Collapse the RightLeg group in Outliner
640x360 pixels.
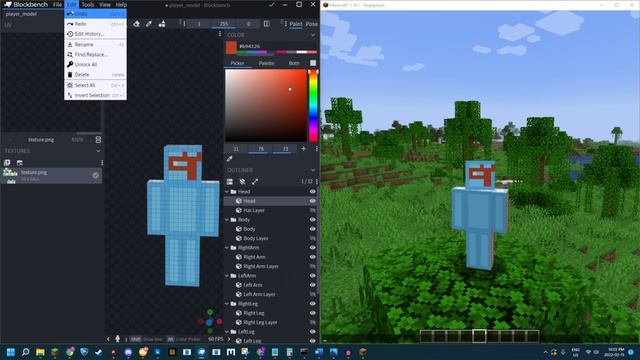227,304
